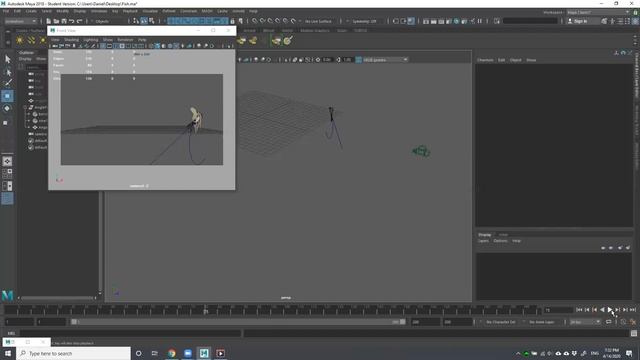Image resolution: width=640 pixels, height=360 pixels.
Task: Toggle the Snap to points magnet icon
Action: click(x=270, y=21)
